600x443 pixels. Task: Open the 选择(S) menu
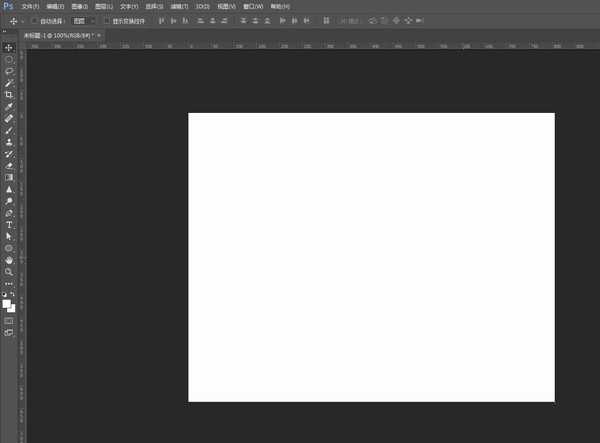[154, 7]
